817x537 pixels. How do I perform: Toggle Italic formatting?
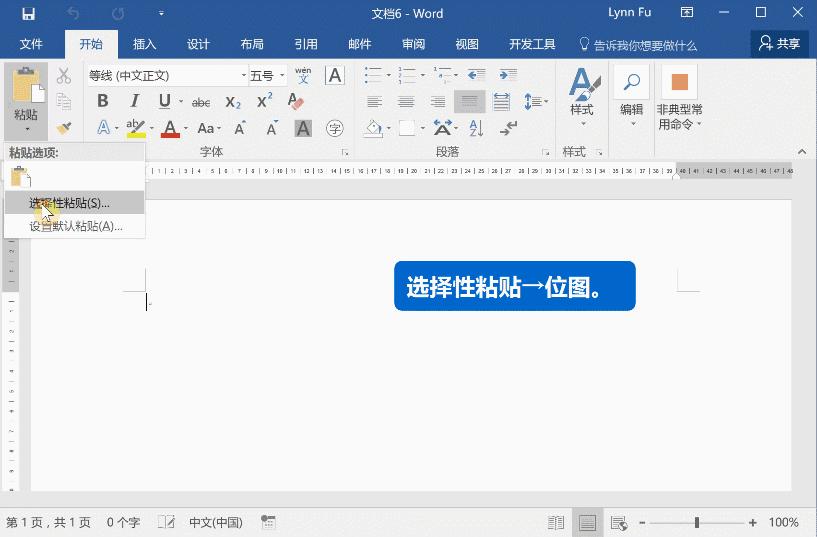click(134, 101)
